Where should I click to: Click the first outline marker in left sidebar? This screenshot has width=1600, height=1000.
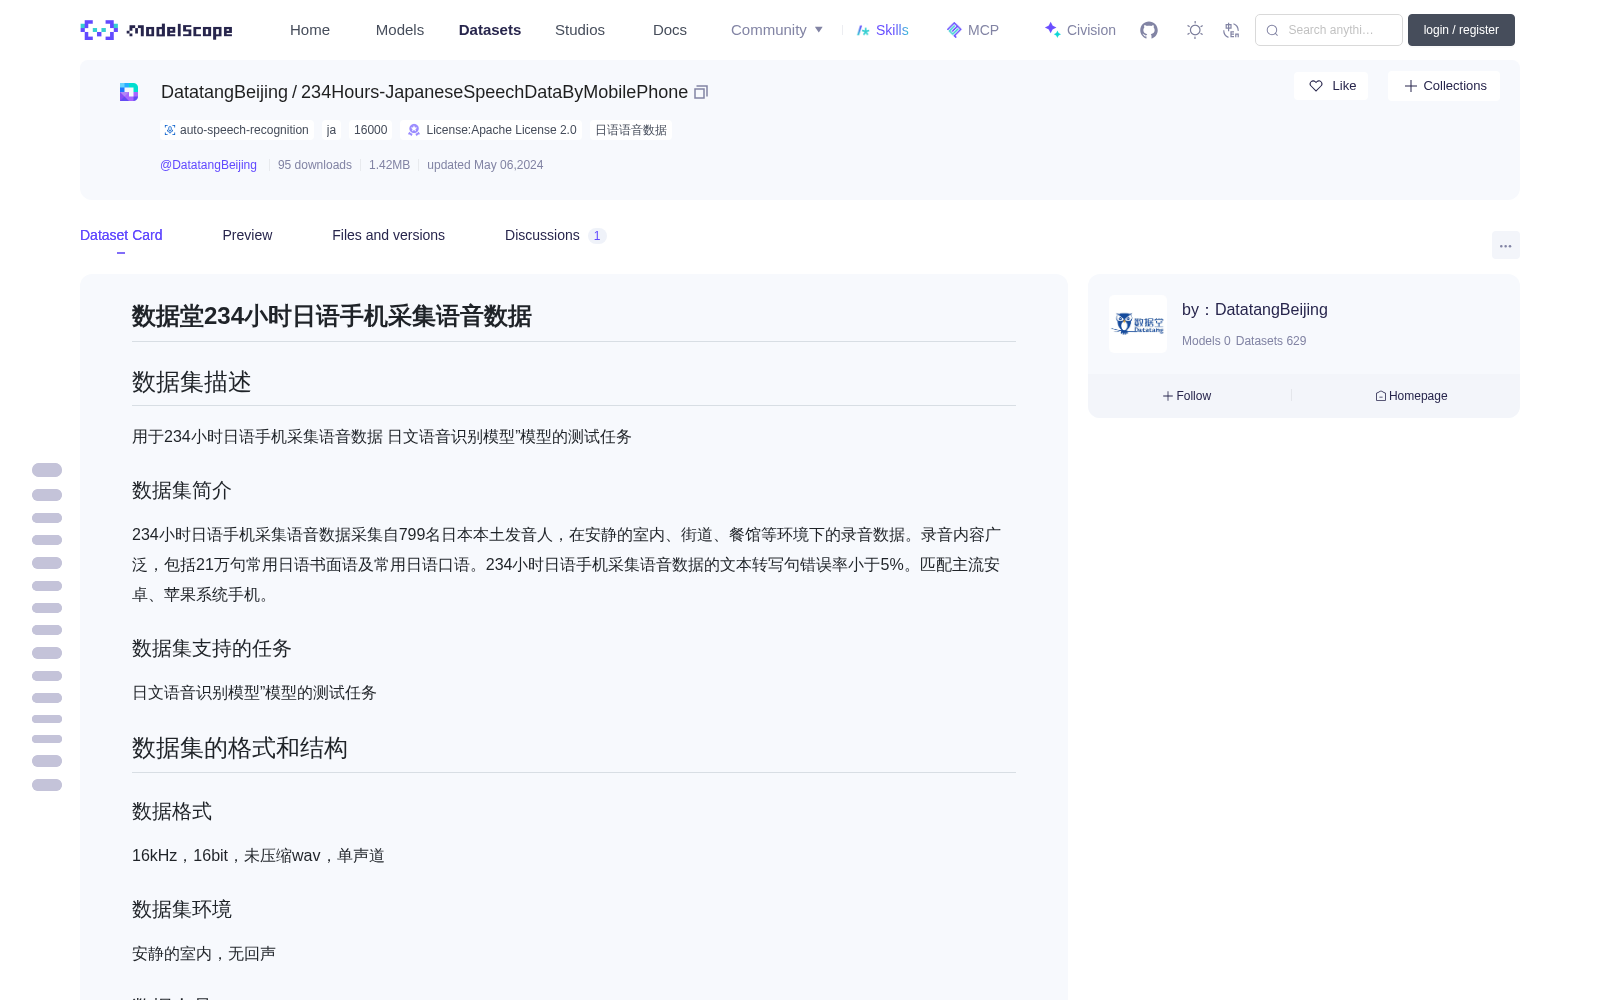(47, 470)
